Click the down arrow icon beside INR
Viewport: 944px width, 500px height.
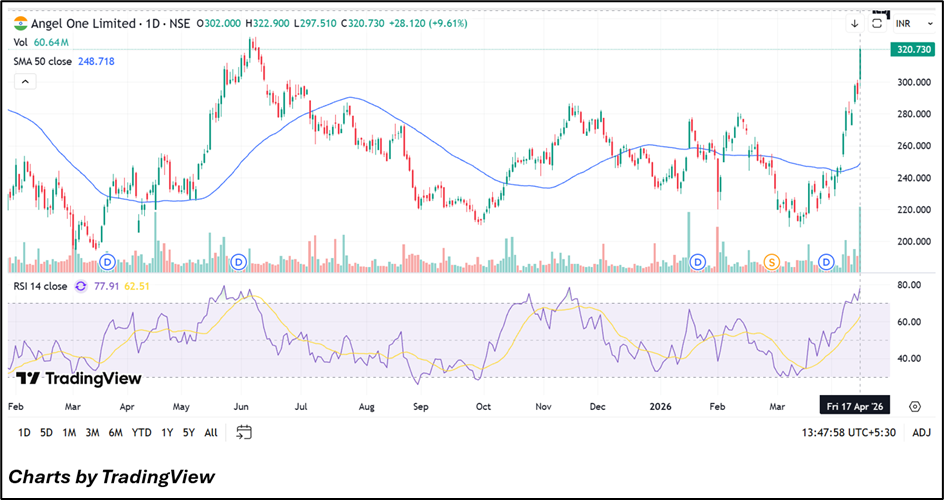(855, 23)
